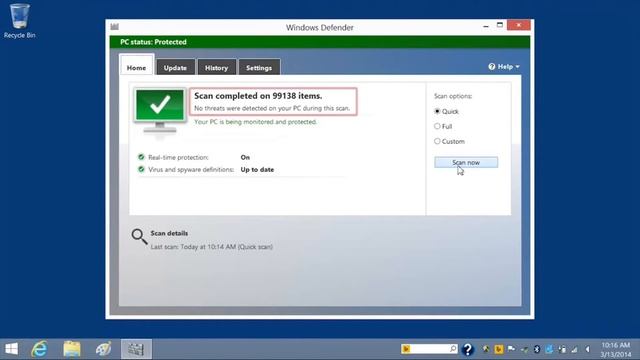
Task: Click the Action Center flag tray icon
Action: coord(511,349)
